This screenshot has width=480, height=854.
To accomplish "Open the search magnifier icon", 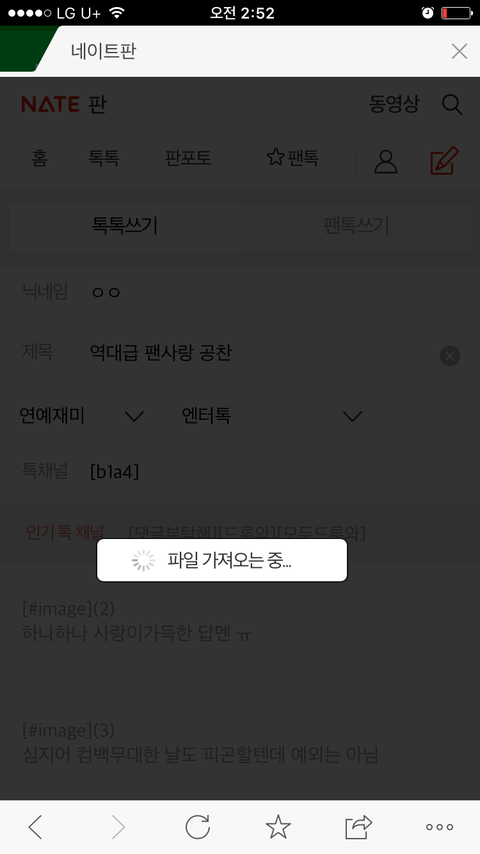I will coord(452,104).
